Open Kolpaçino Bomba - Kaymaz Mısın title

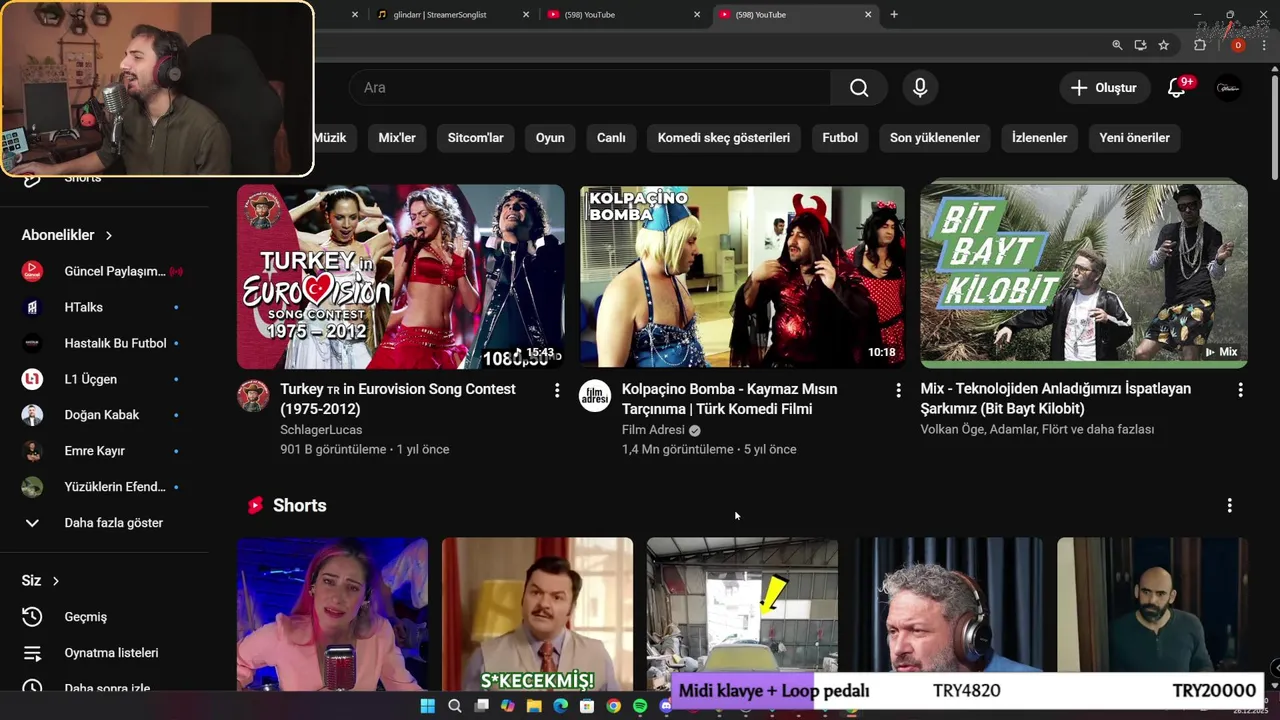click(x=730, y=399)
